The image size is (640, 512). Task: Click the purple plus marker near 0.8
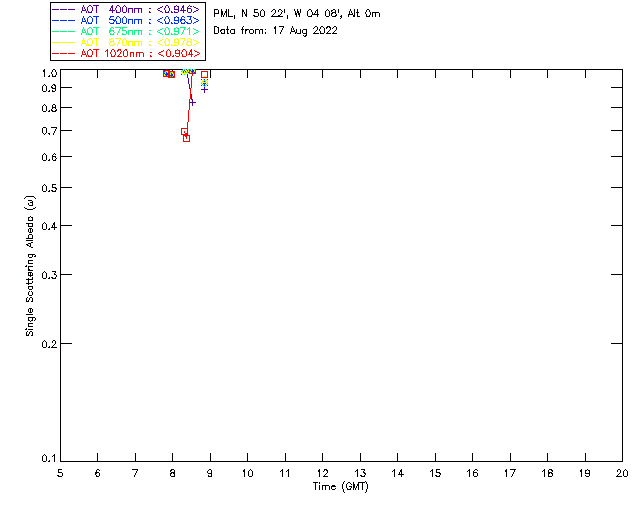click(192, 102)
